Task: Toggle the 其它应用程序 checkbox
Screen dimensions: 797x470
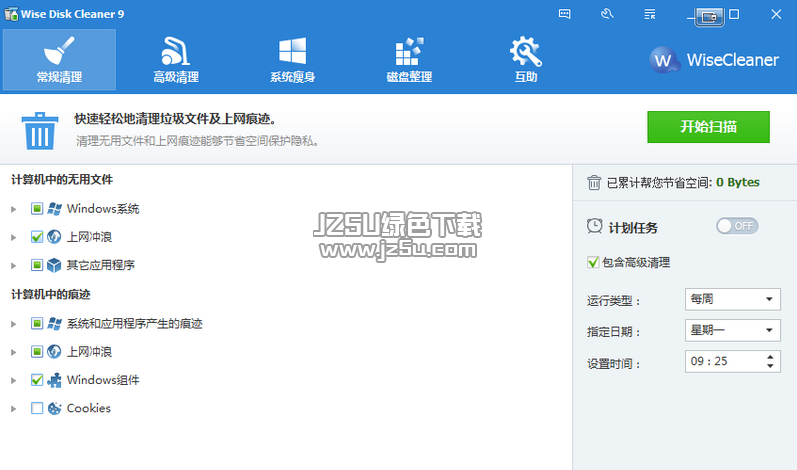Action: pyautogui.click(x=37, y=265)
